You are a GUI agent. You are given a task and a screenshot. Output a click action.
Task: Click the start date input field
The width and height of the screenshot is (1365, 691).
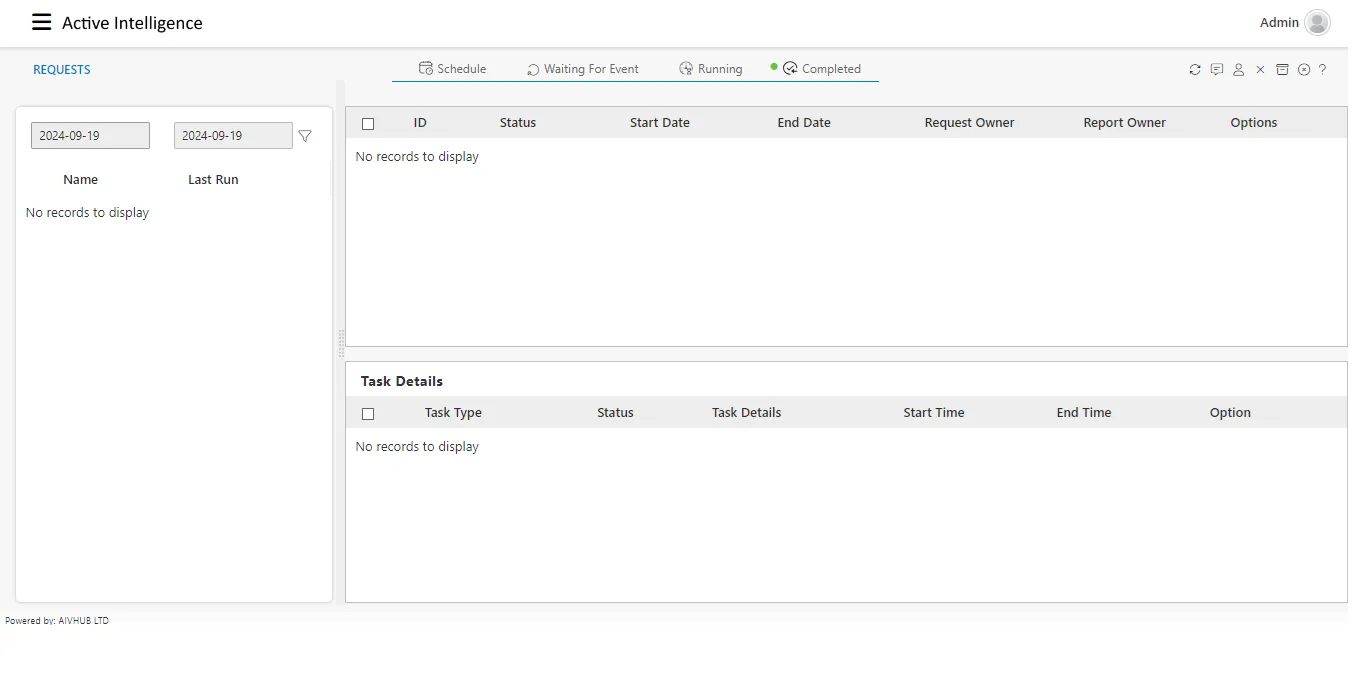(90, 136)
